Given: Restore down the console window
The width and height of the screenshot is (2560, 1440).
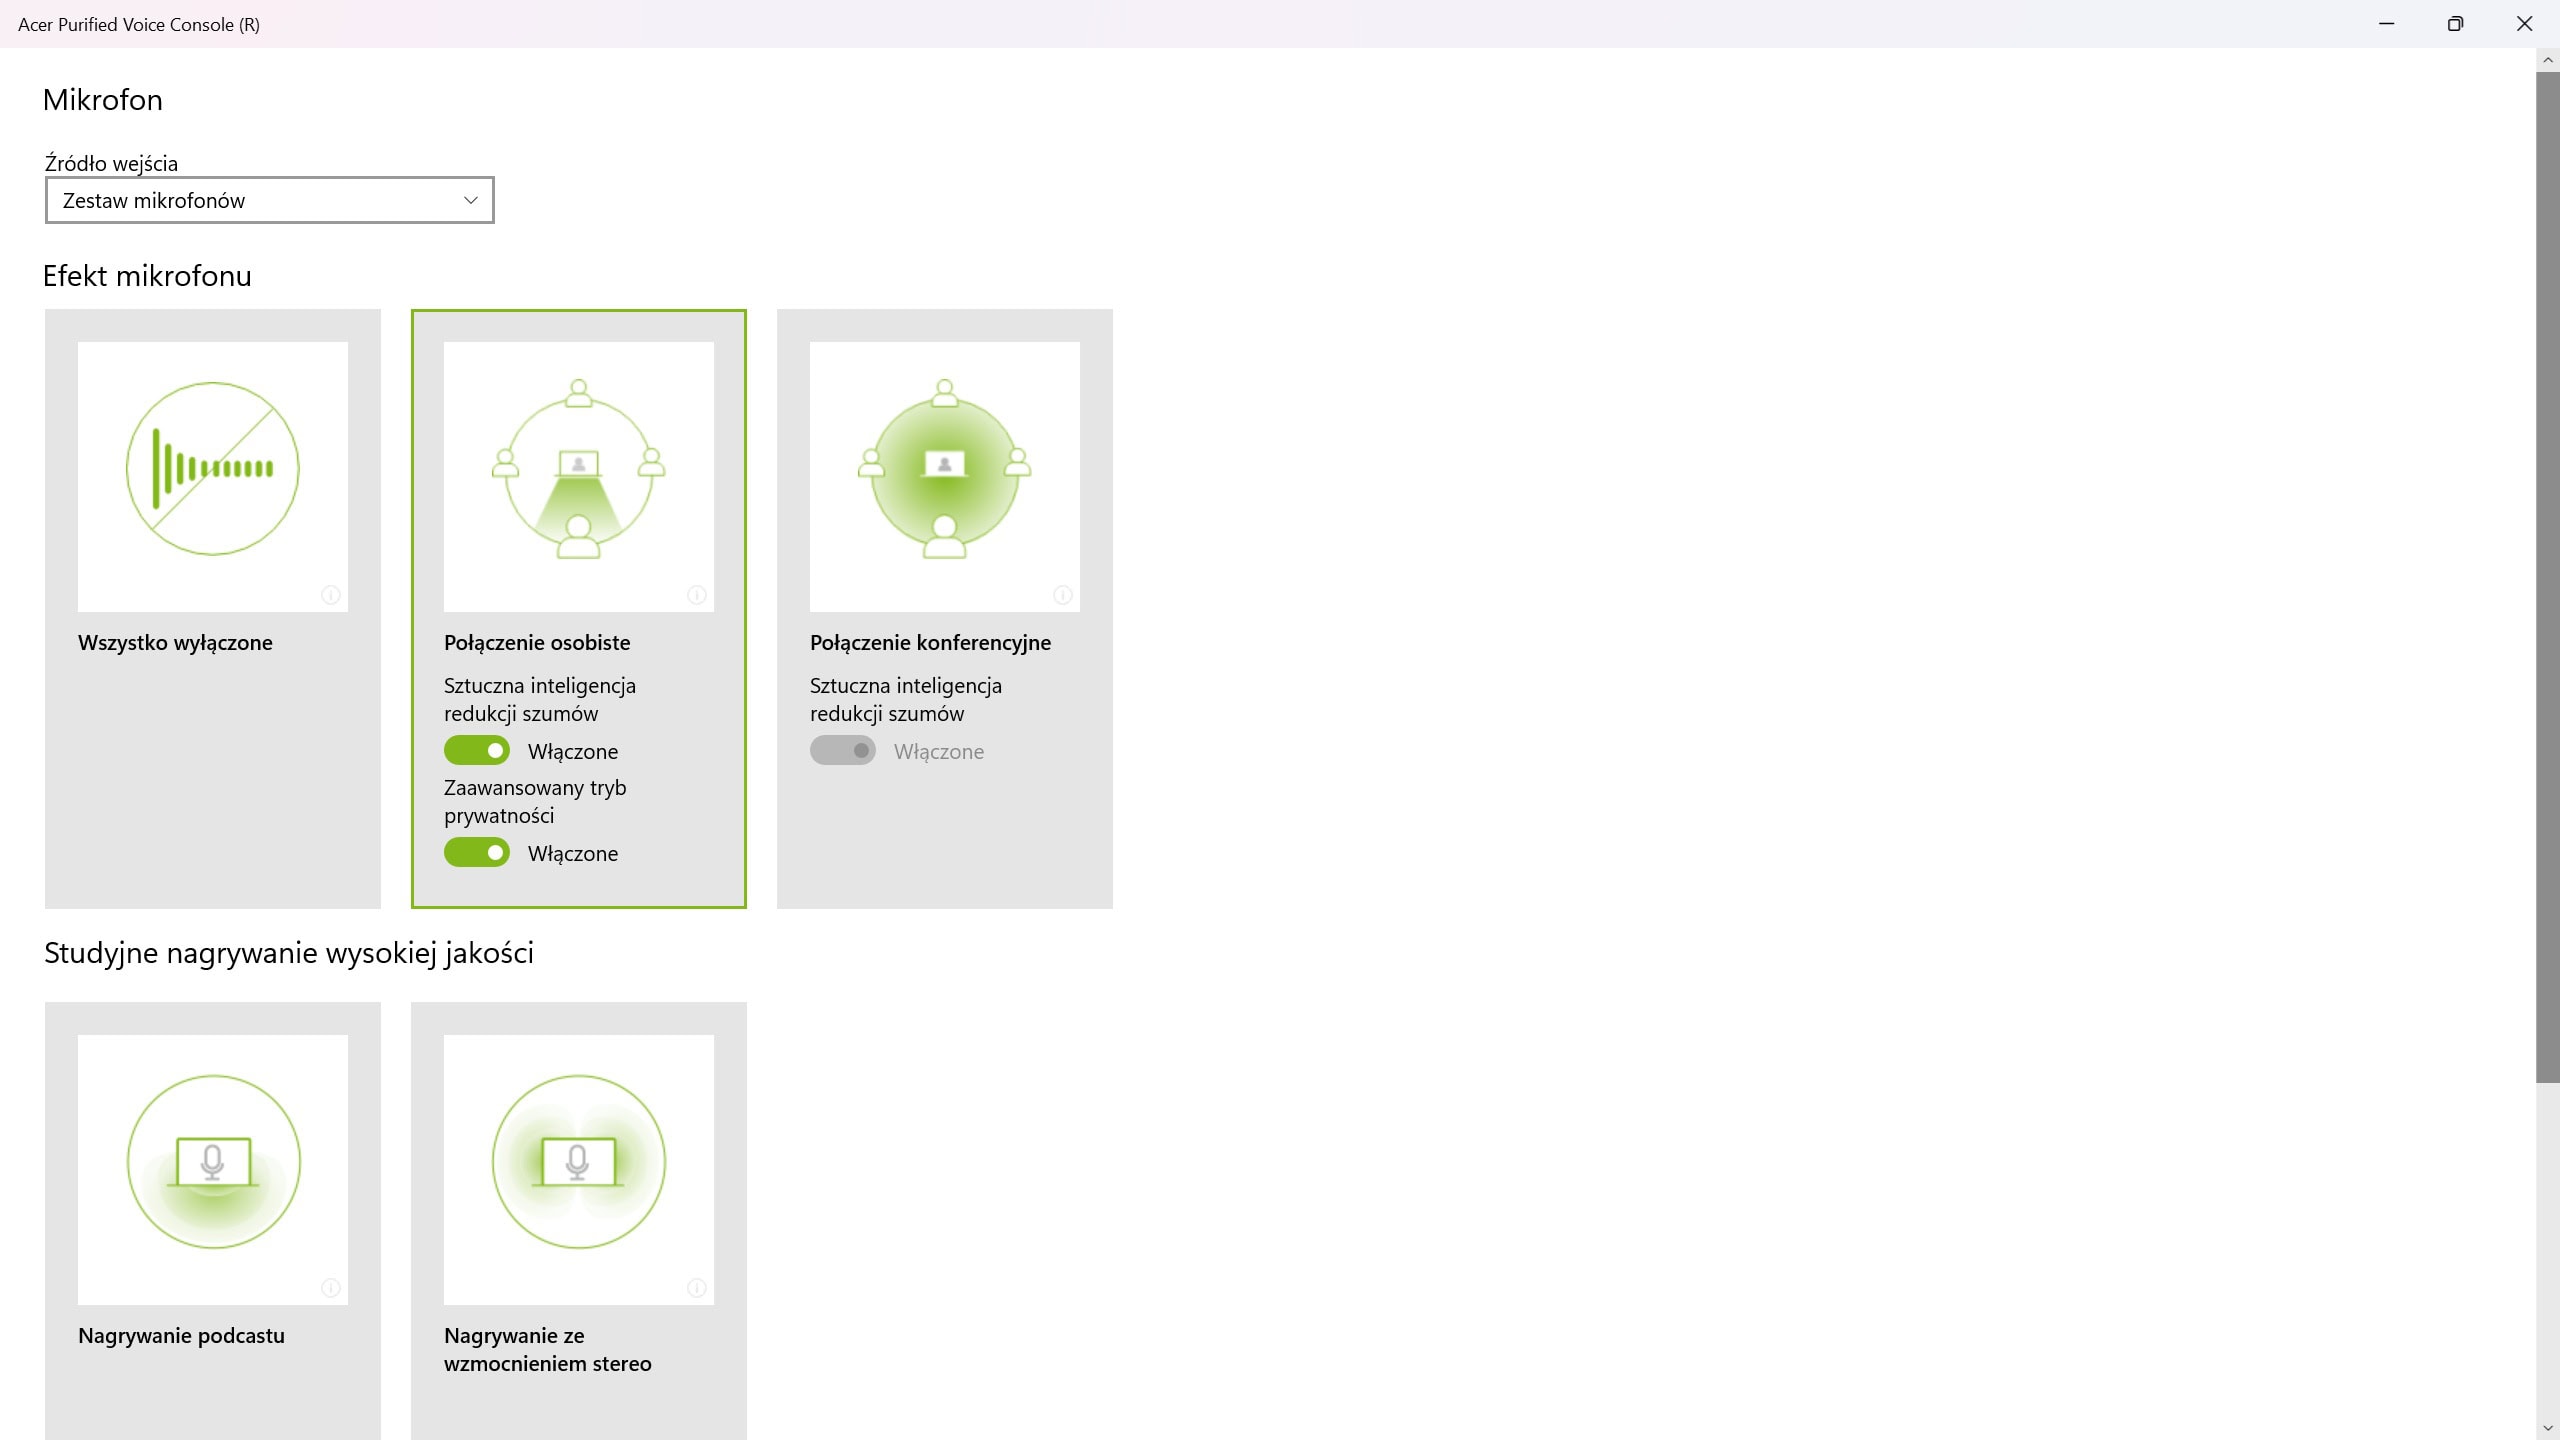Looking at the screenshot, I should (x=2455, y=24).
